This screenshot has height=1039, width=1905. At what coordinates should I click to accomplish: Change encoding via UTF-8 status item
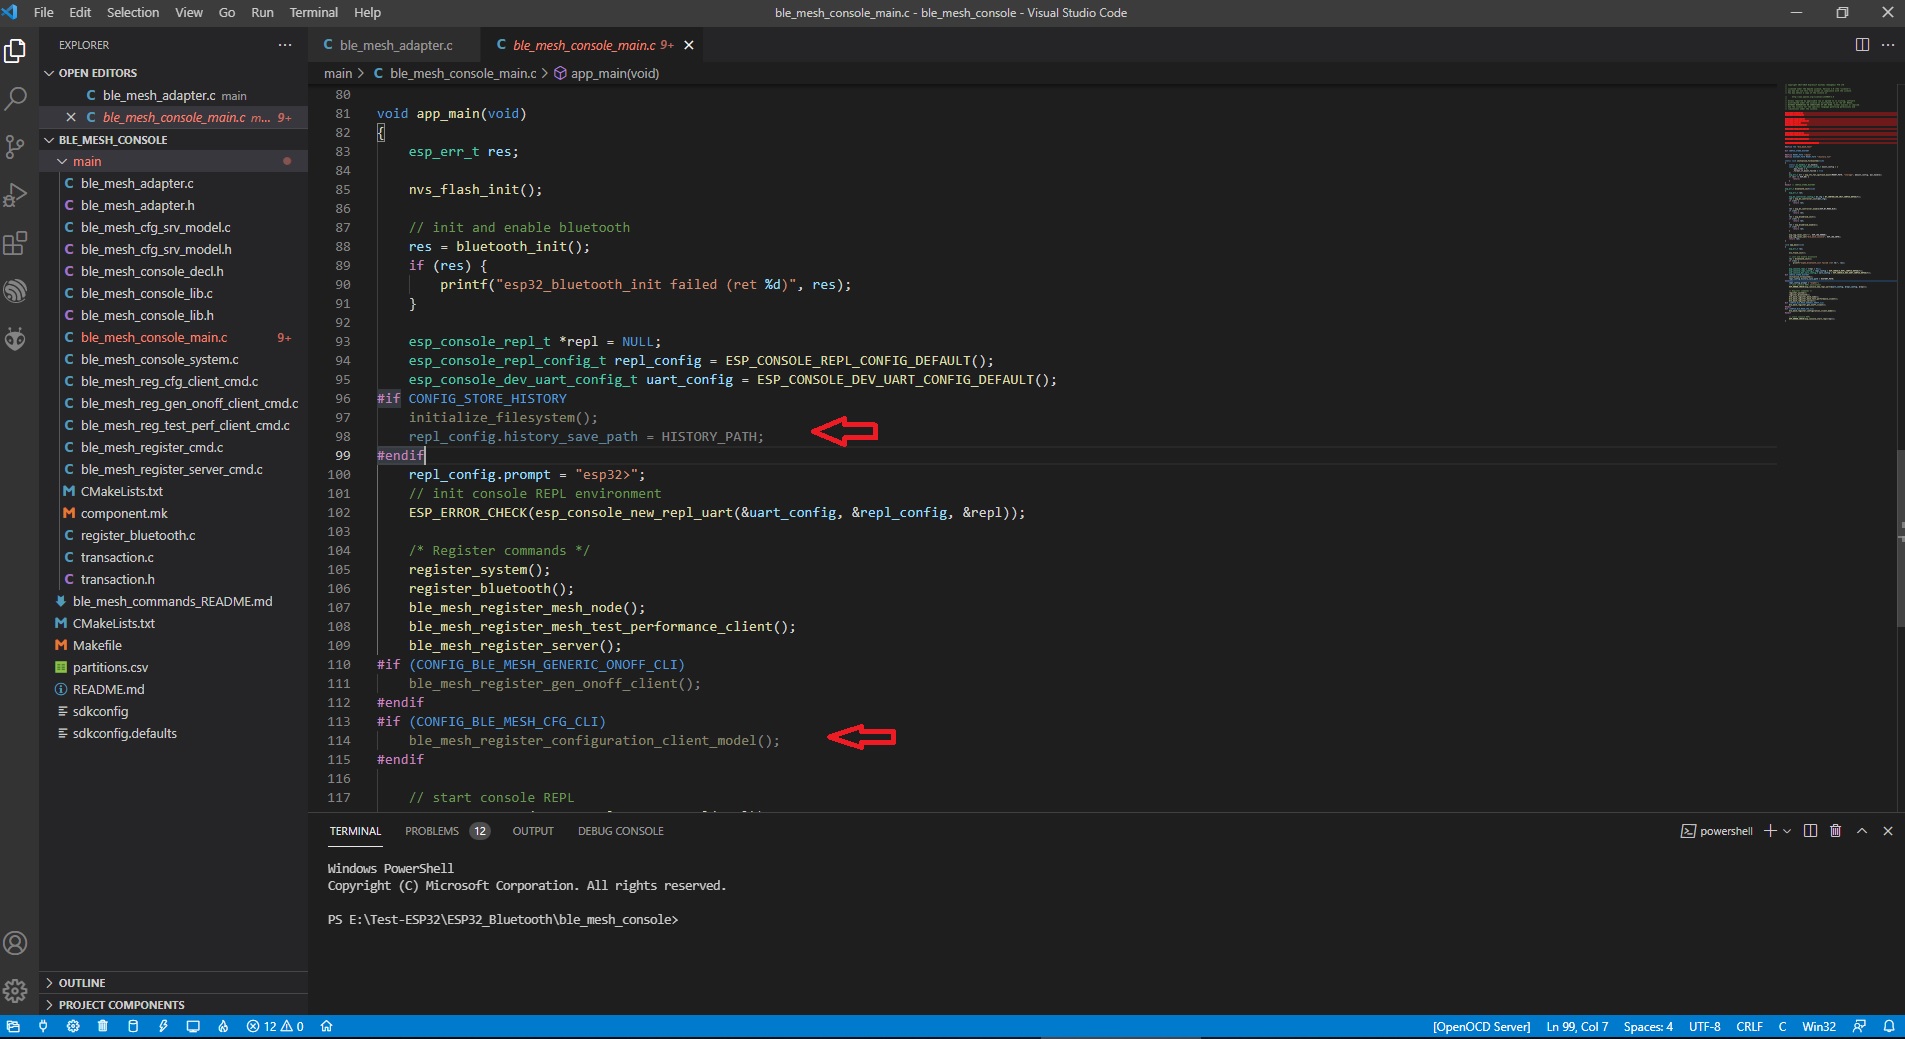tap(1705, 1026)
